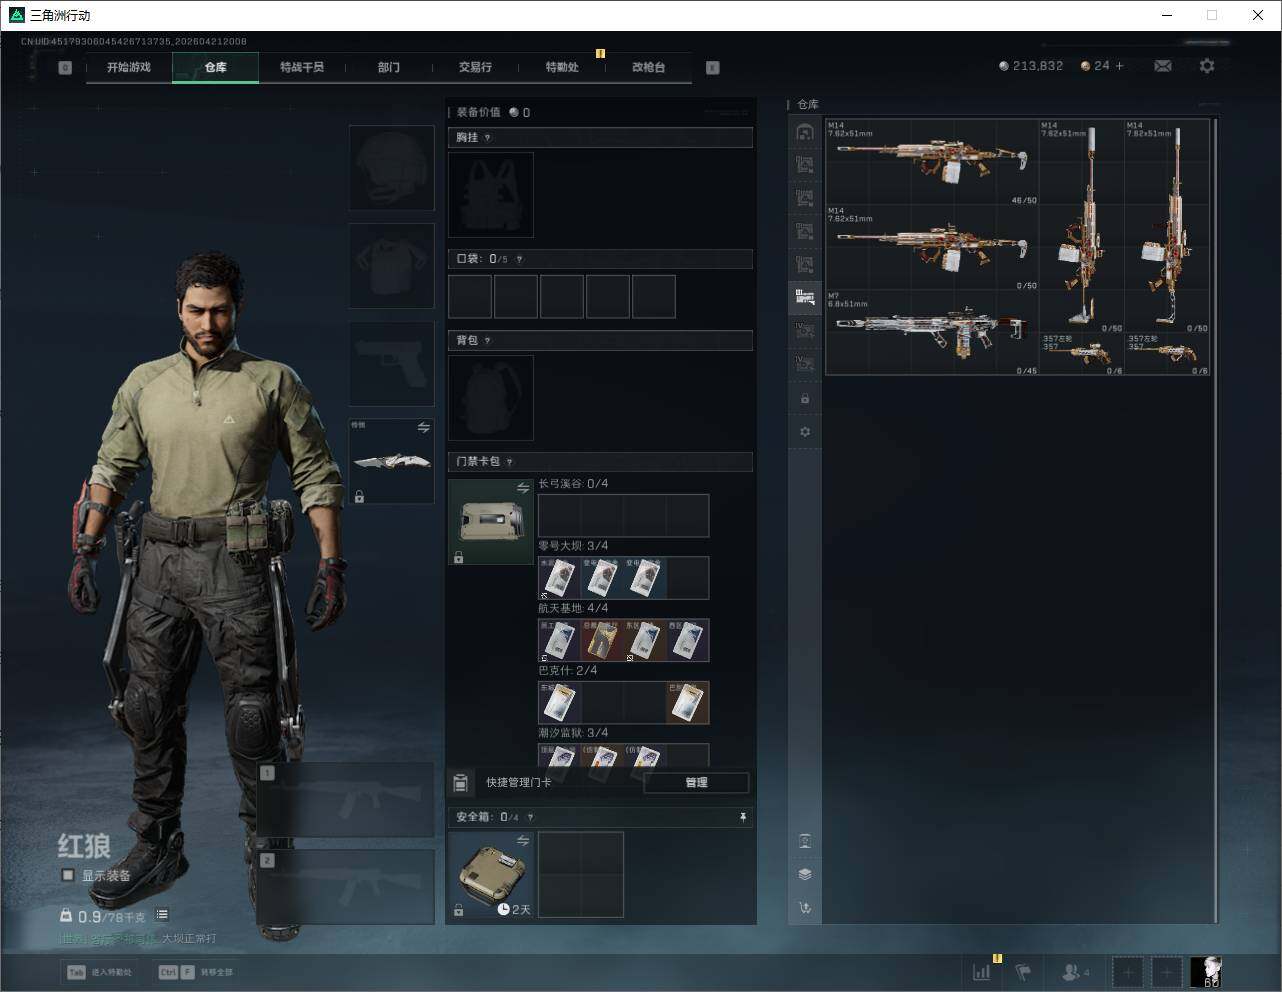
Task: Select the M7 6.8x51mm rifle
Action: coord(933,334)
